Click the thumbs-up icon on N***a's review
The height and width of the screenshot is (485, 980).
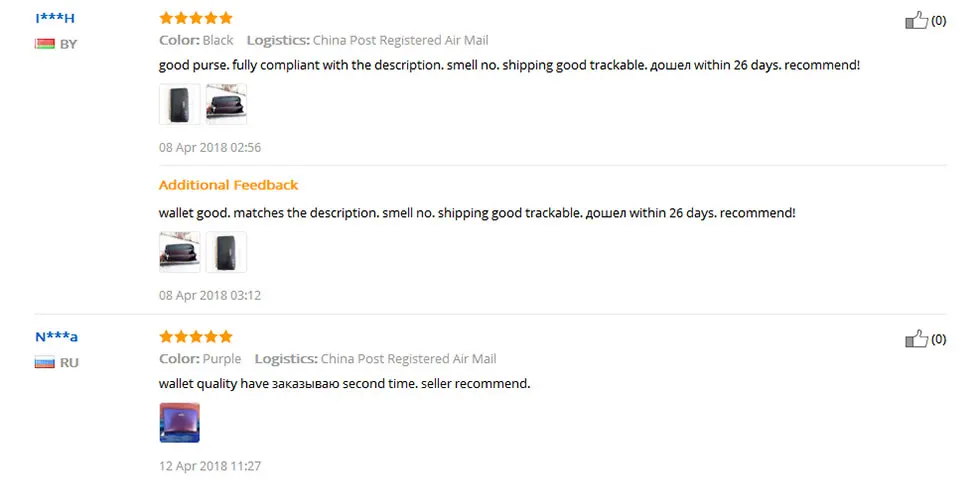click(916, 339)
